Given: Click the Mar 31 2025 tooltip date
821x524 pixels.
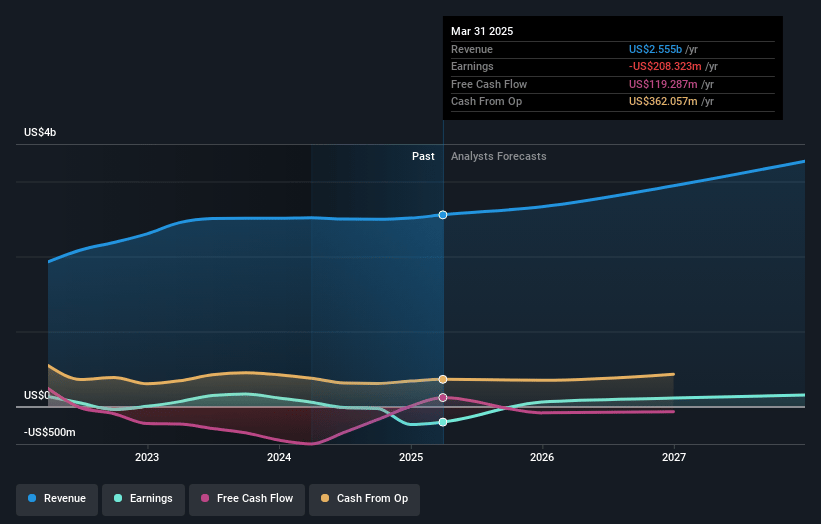Looking at the screenshot, I should [x=482, y=31].
